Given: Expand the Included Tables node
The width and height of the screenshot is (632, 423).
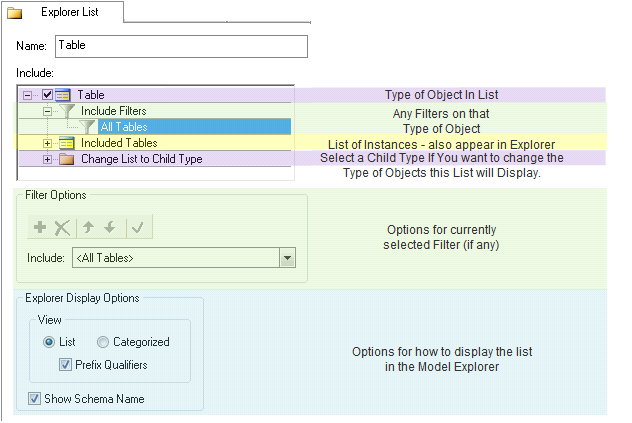Looking at the screenshot, I should tap(47, 144).
